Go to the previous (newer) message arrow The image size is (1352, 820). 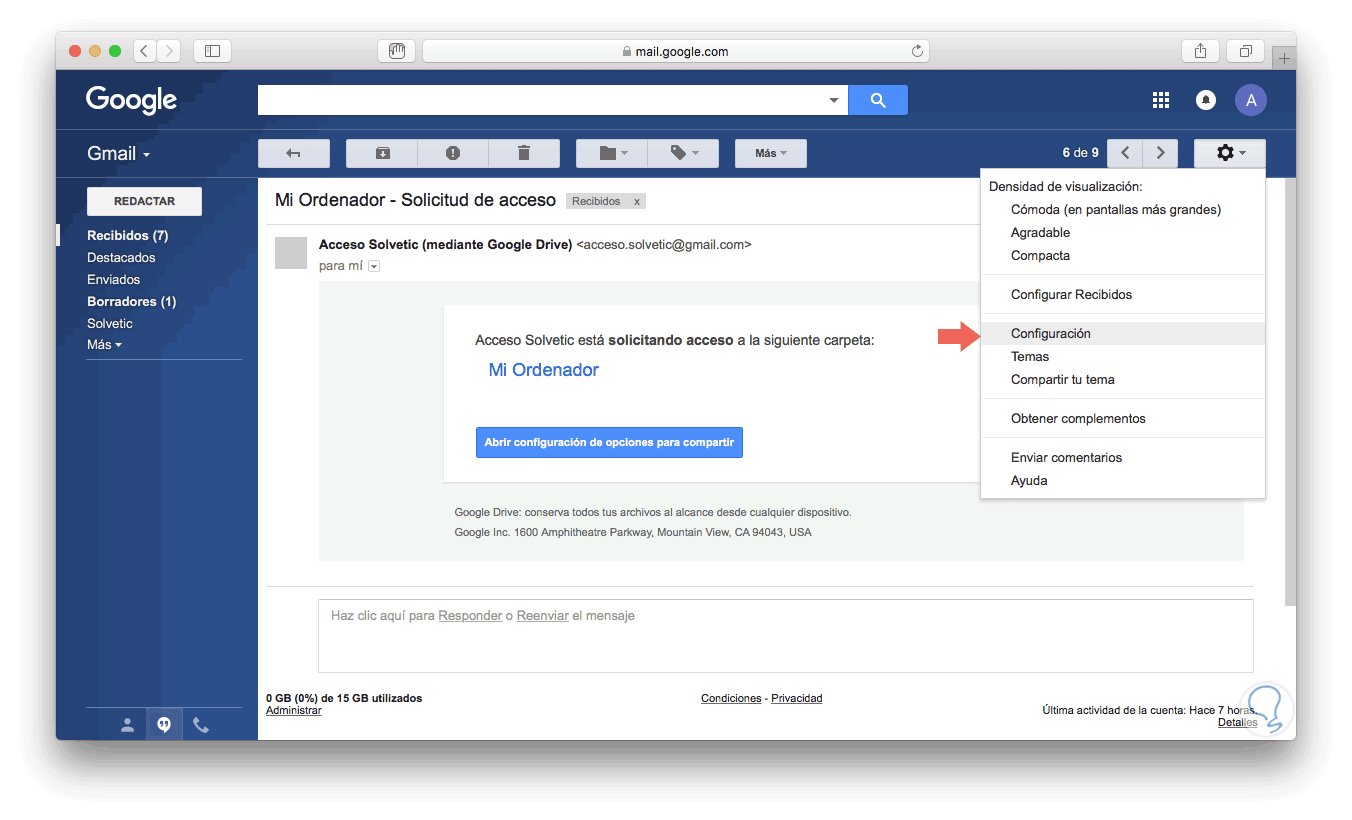pos(1125,153)
